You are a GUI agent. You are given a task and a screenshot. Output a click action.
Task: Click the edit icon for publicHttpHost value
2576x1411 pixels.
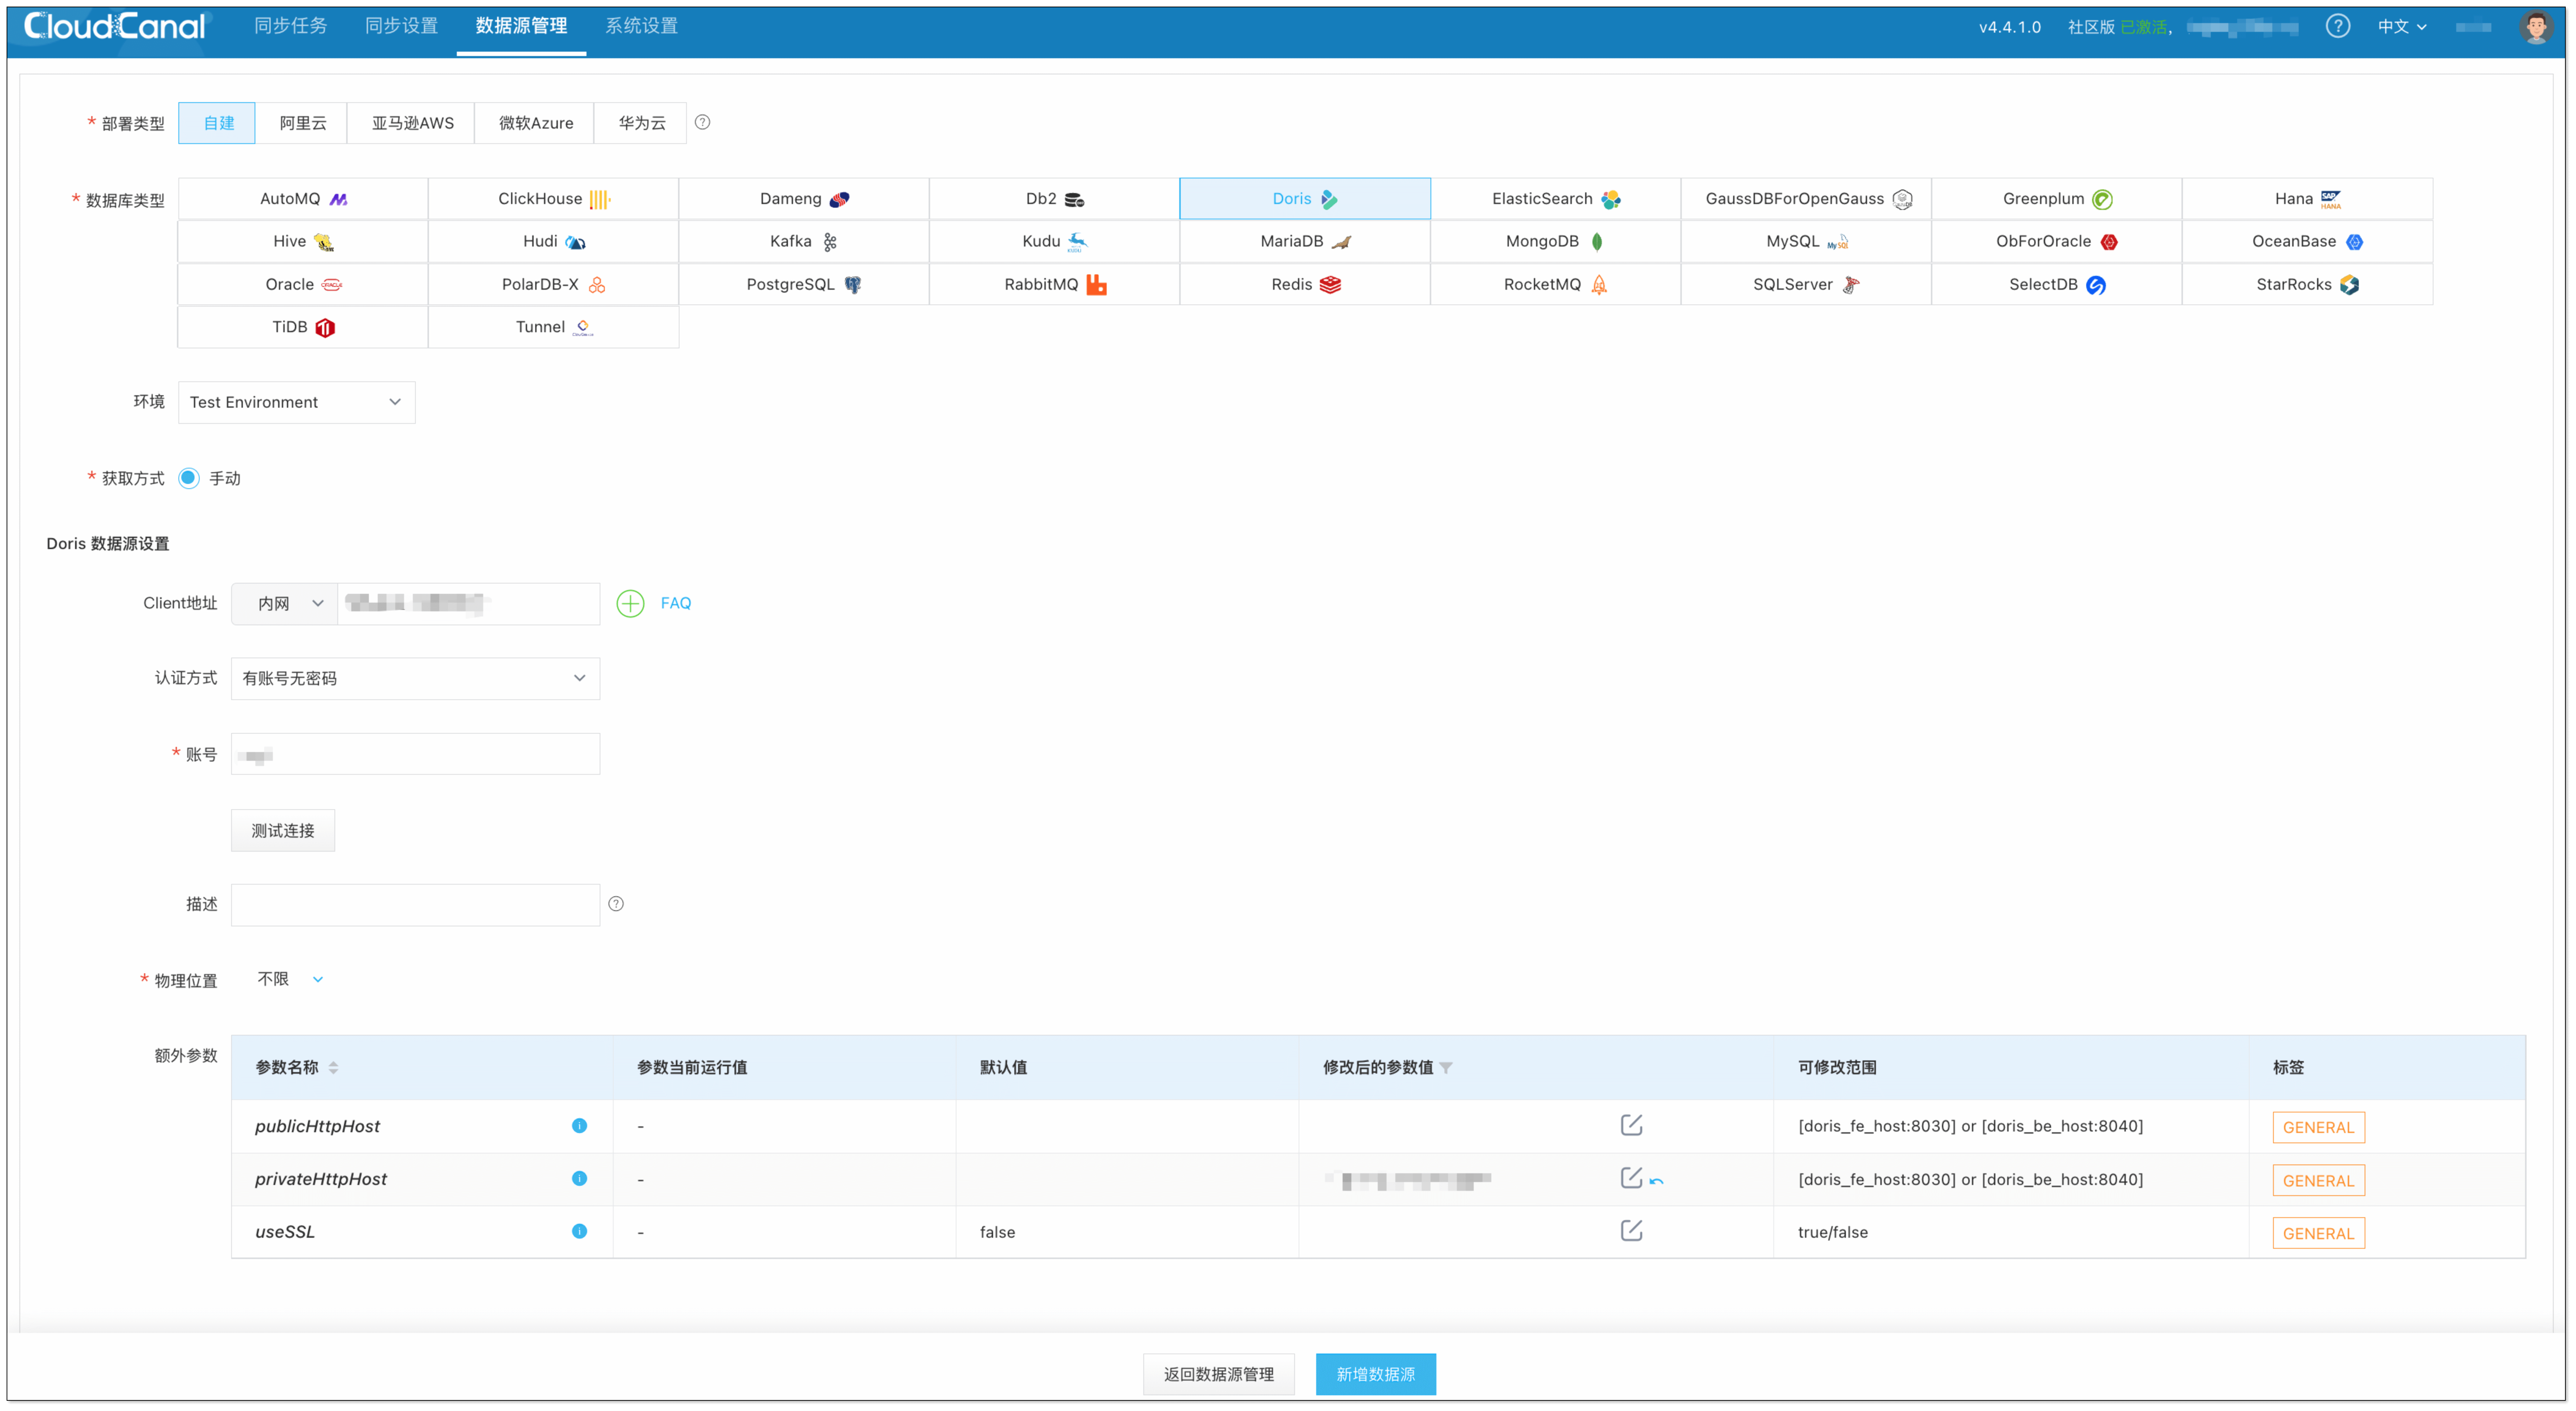point(1631,1125)
